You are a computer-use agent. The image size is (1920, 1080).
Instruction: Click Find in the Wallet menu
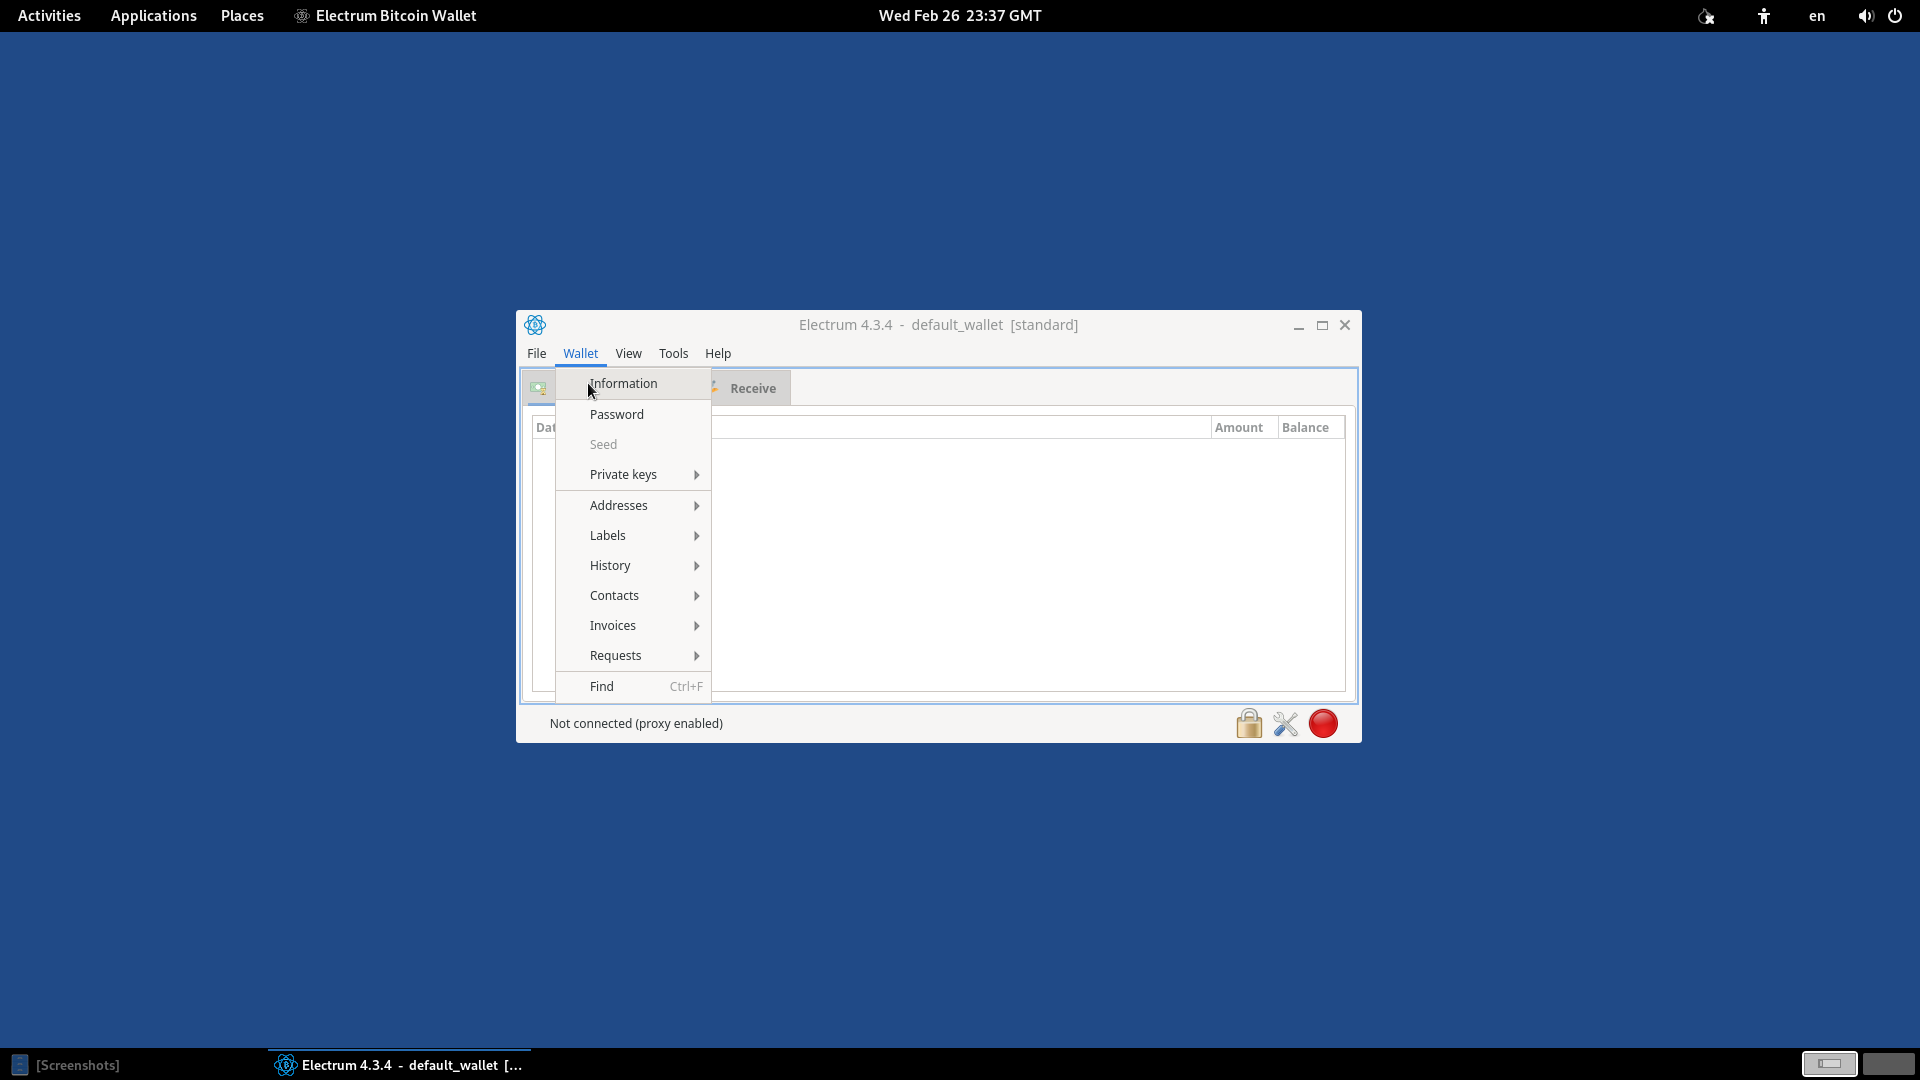point(602,687)
